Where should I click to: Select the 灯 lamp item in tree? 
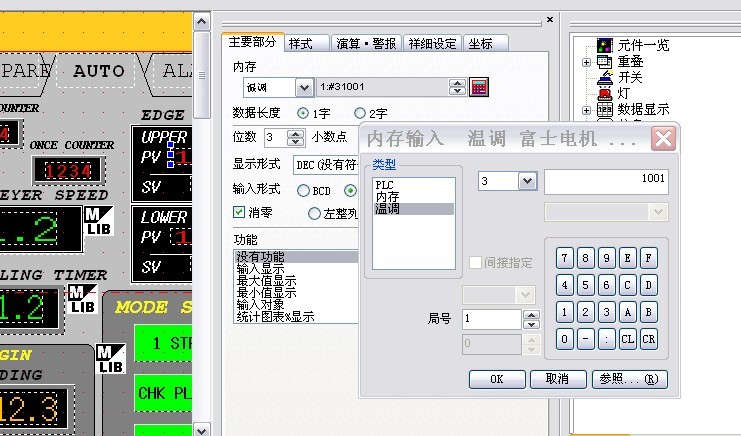click(623, 93)
